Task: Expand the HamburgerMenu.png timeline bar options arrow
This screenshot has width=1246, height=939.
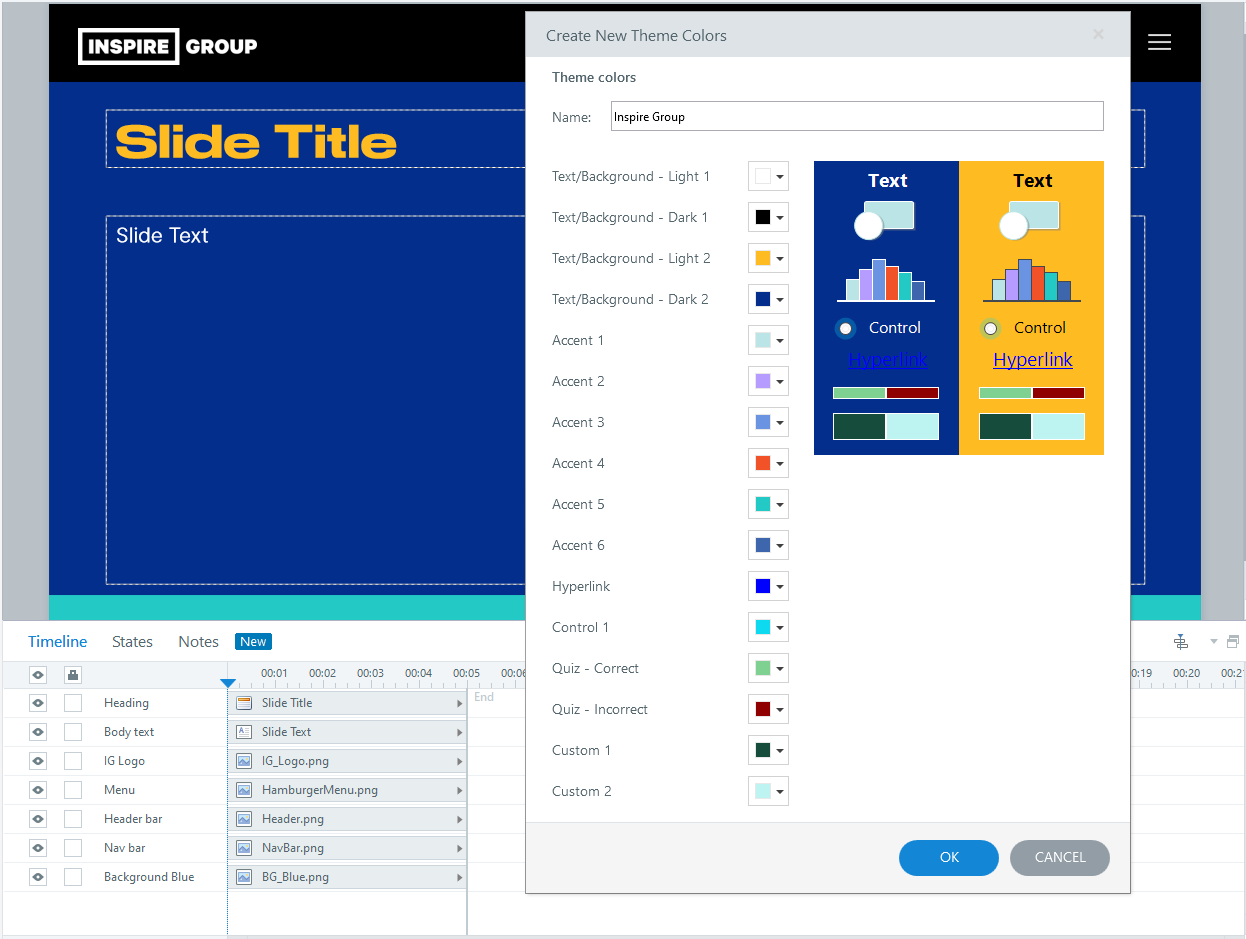Action: (x=459, y=789)
